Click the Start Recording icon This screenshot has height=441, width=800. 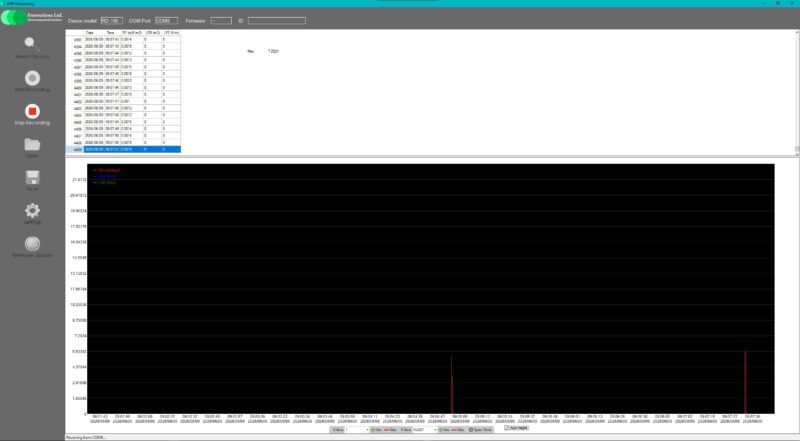tap(32, 78)
